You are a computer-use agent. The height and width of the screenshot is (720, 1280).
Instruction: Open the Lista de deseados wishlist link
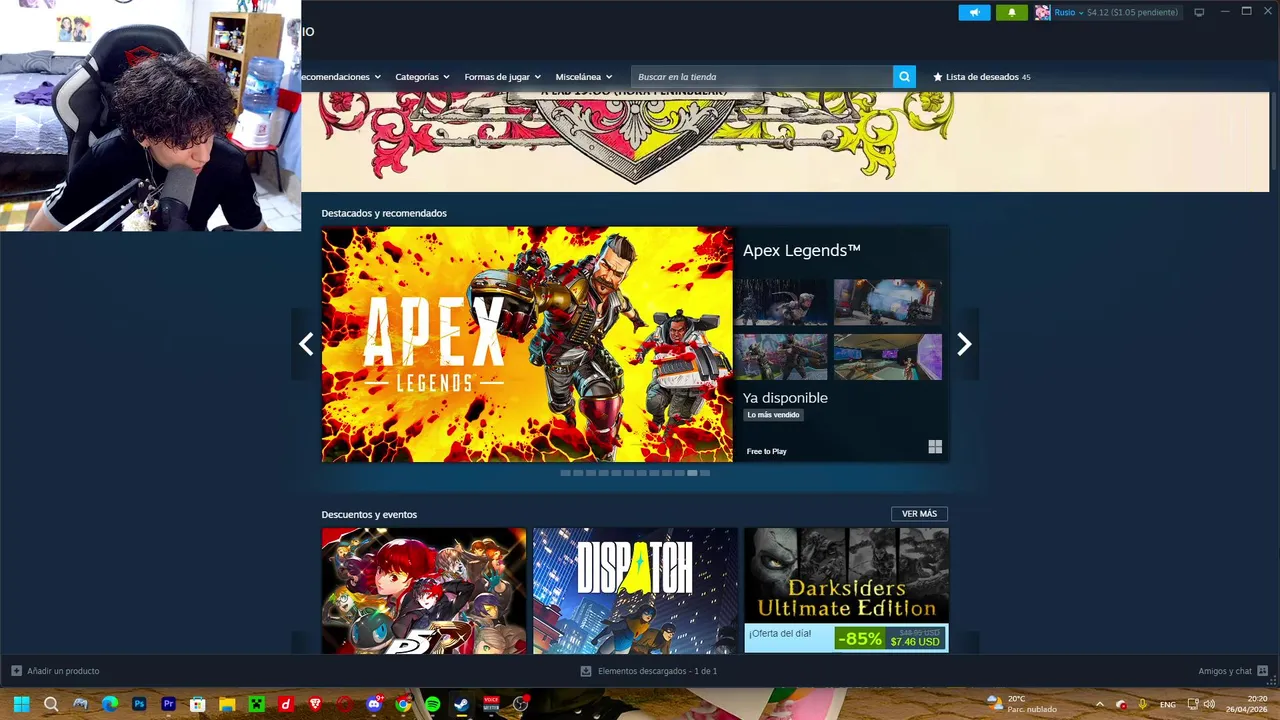981,77
